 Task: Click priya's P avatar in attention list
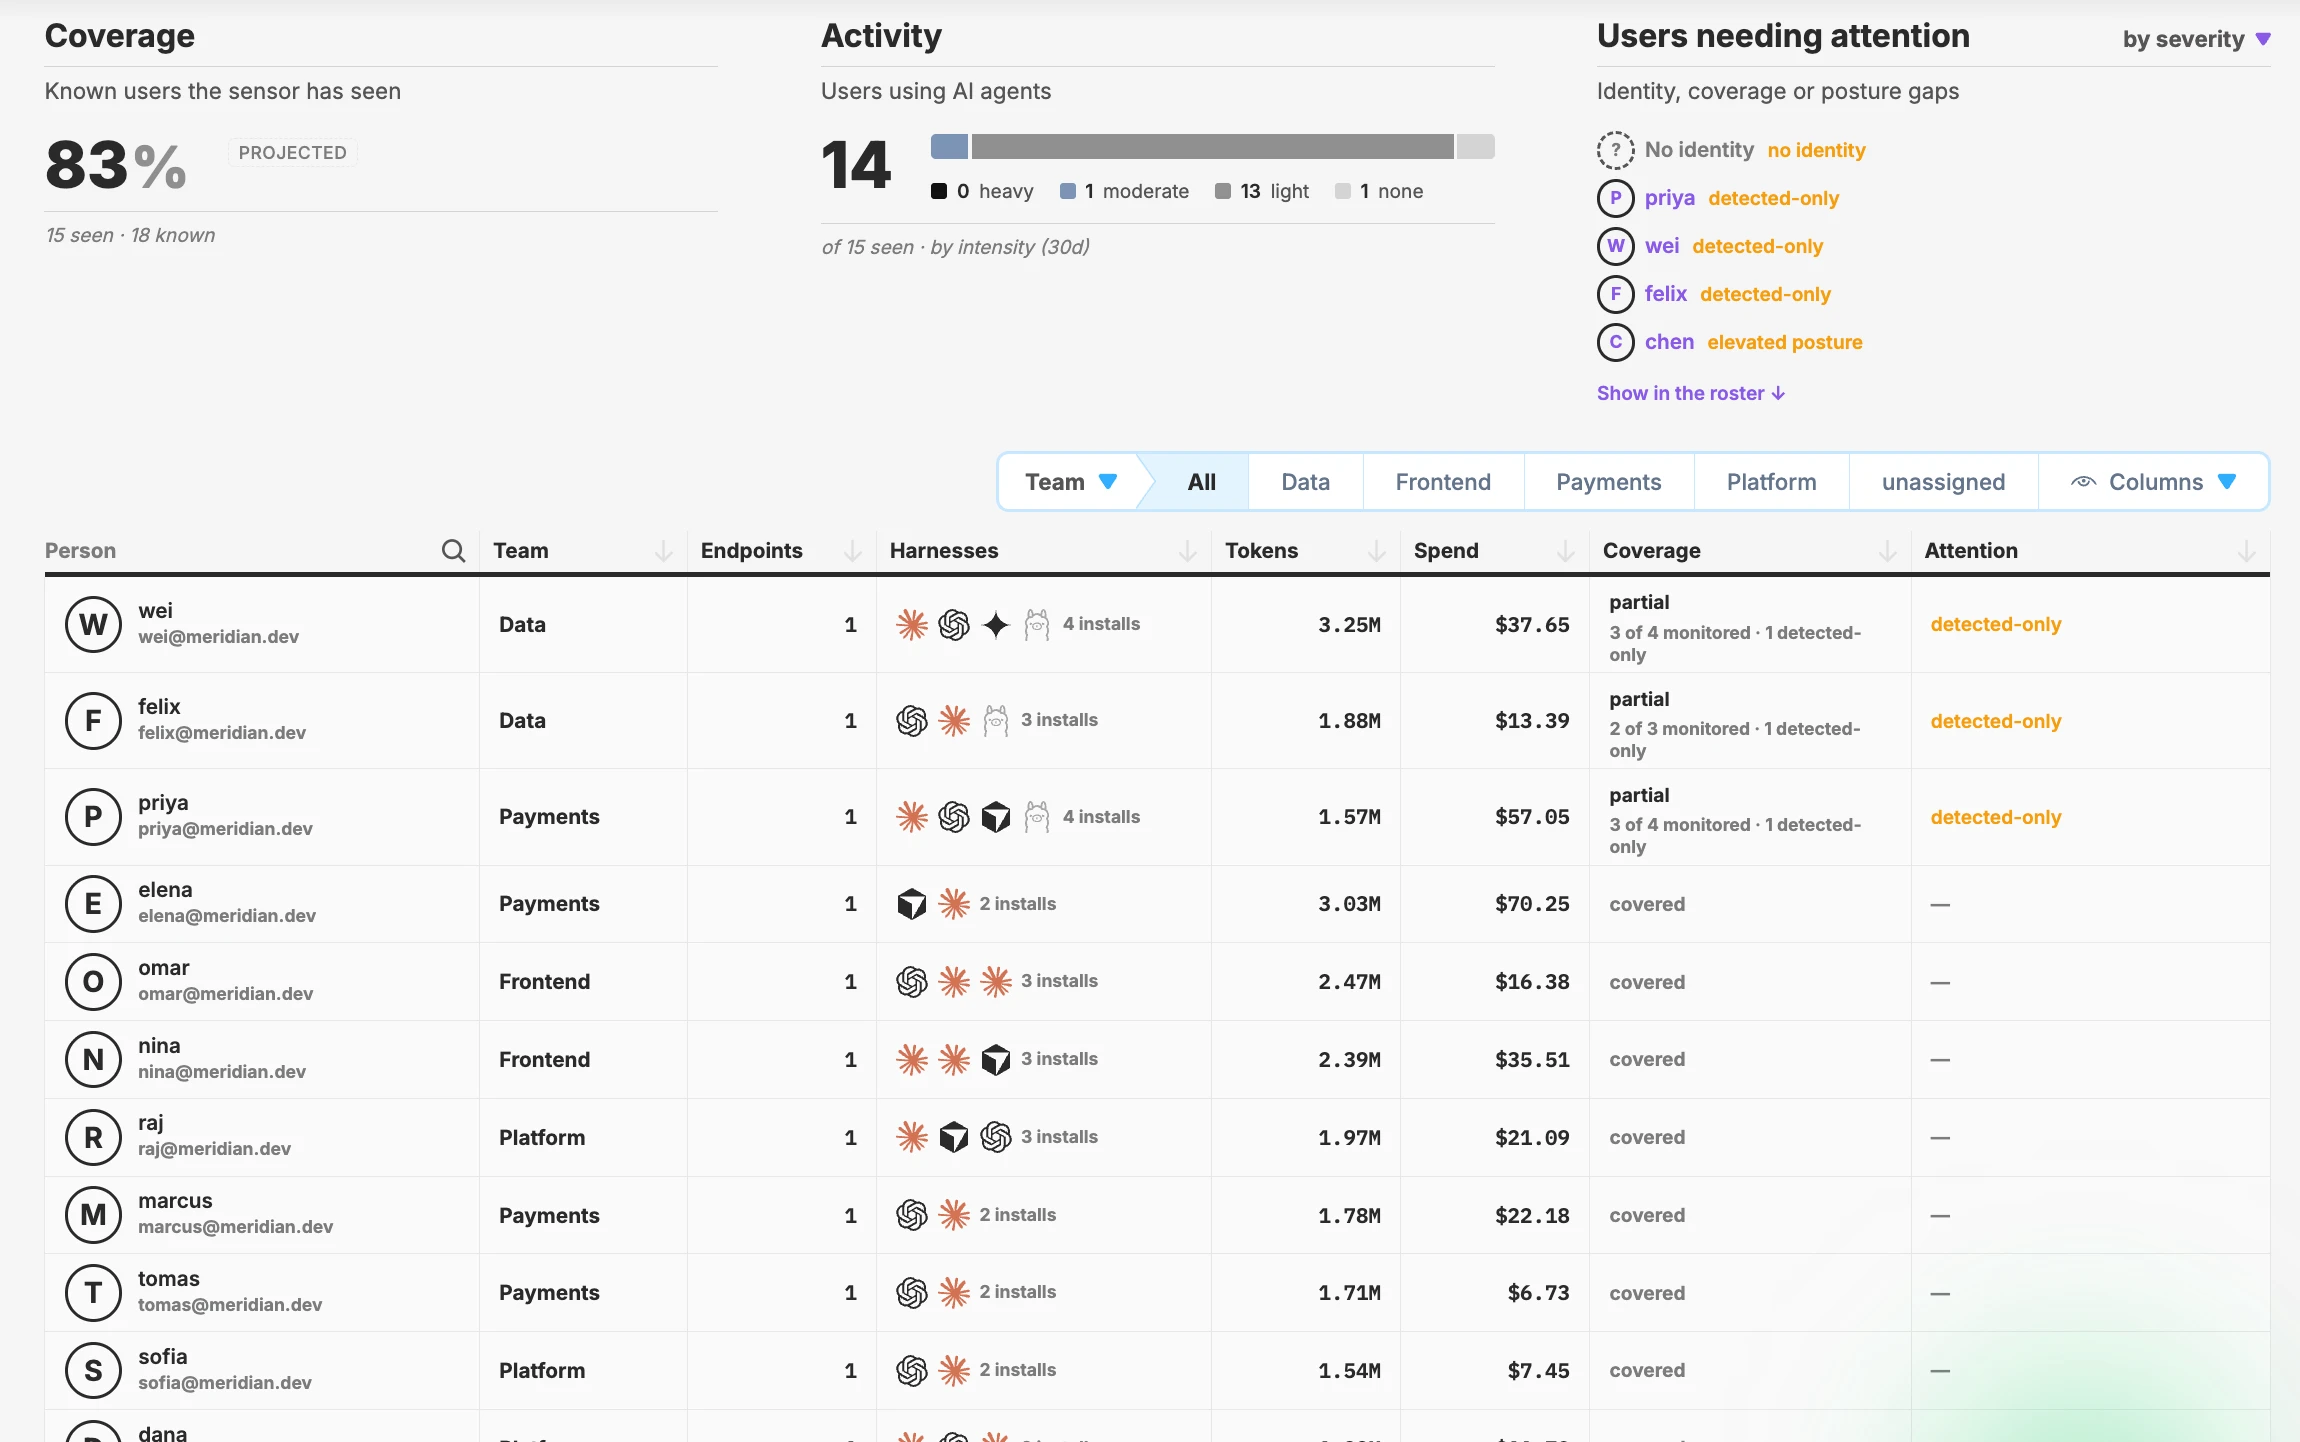point(1615,198)
